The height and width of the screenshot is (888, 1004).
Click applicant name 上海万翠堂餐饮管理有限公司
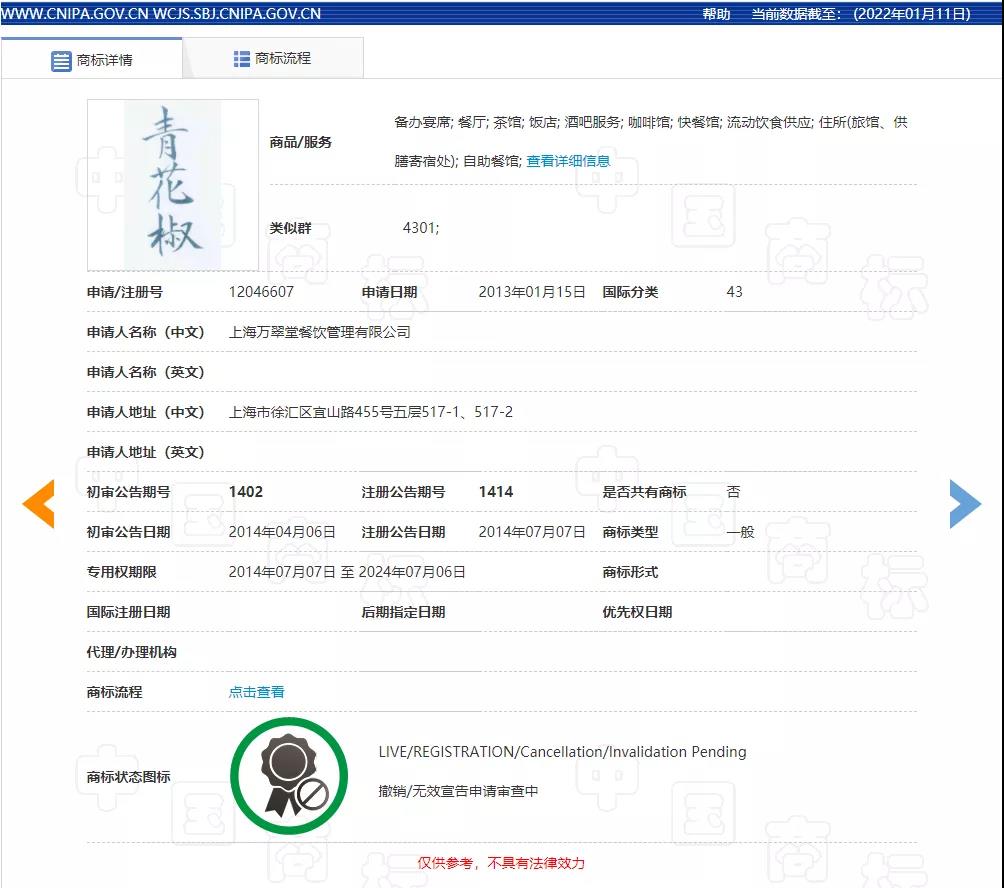(320, 332)
